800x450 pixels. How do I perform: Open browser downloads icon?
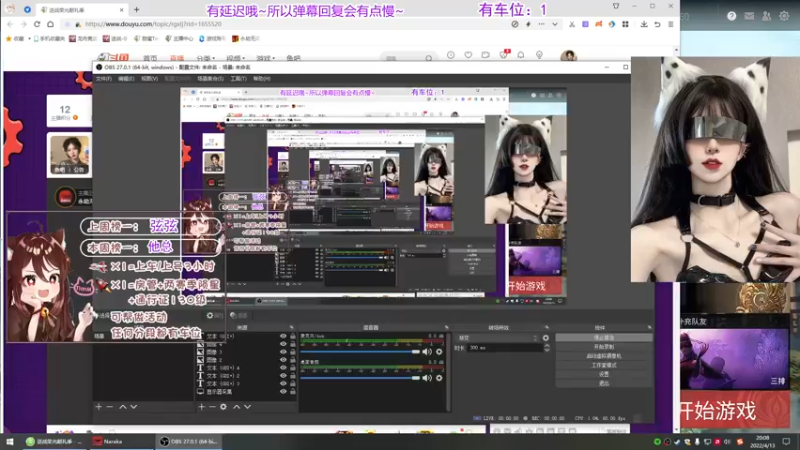point(644,24)
